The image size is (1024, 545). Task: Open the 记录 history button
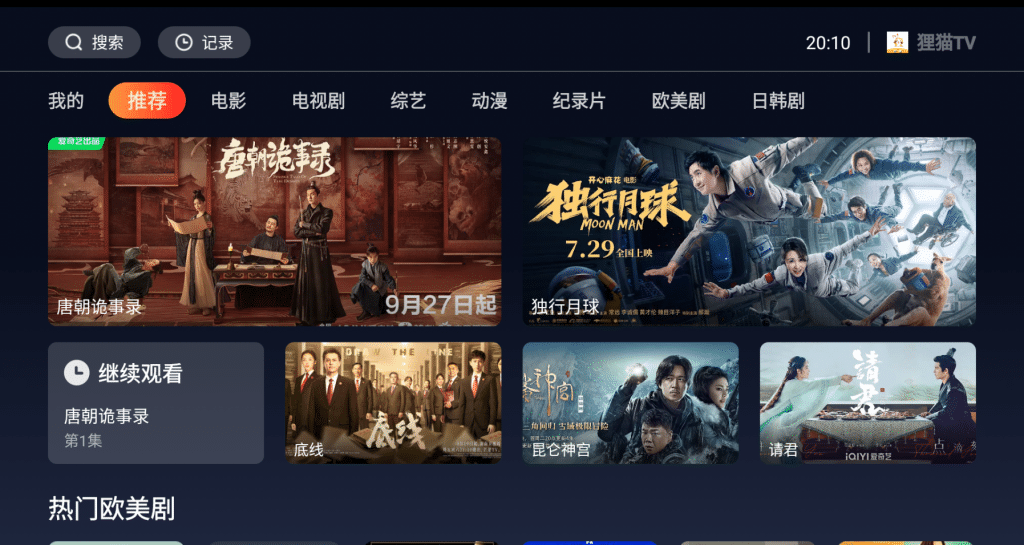(204, 42)
